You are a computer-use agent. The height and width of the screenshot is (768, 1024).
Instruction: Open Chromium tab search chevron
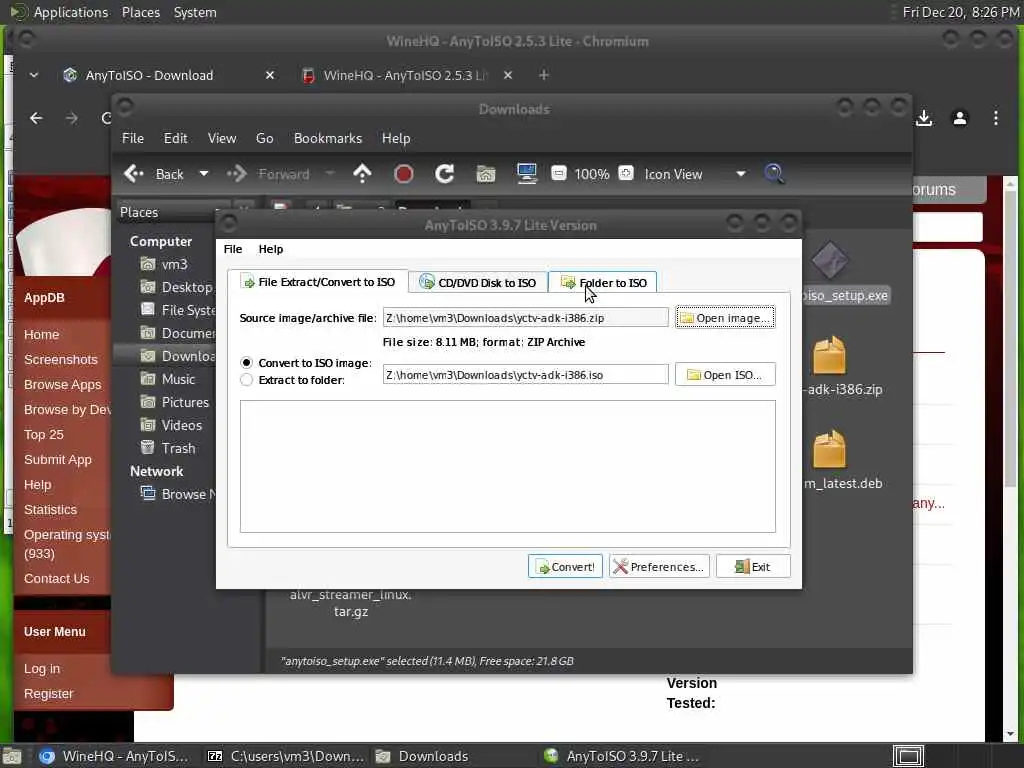click(34, 75)
